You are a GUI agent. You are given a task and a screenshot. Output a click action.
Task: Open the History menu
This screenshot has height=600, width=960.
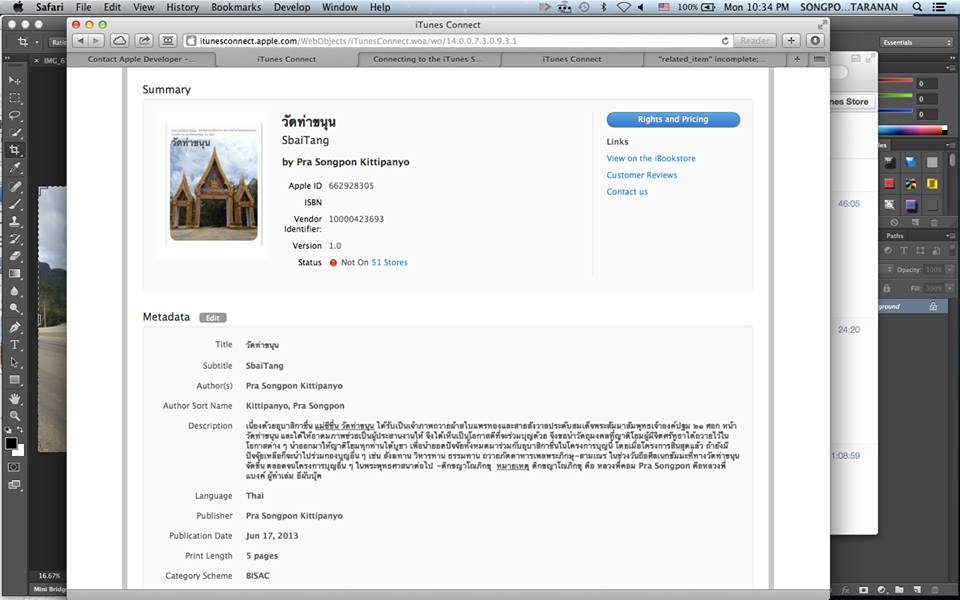(182, 7)
